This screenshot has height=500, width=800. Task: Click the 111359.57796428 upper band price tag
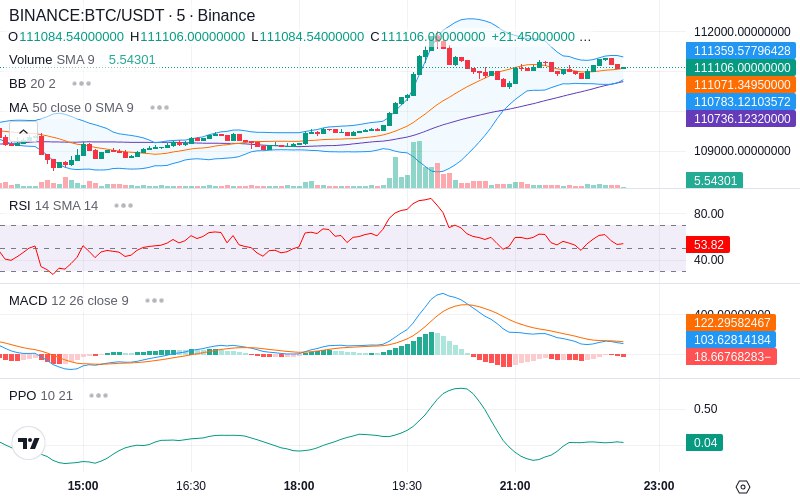coord(741,51)
